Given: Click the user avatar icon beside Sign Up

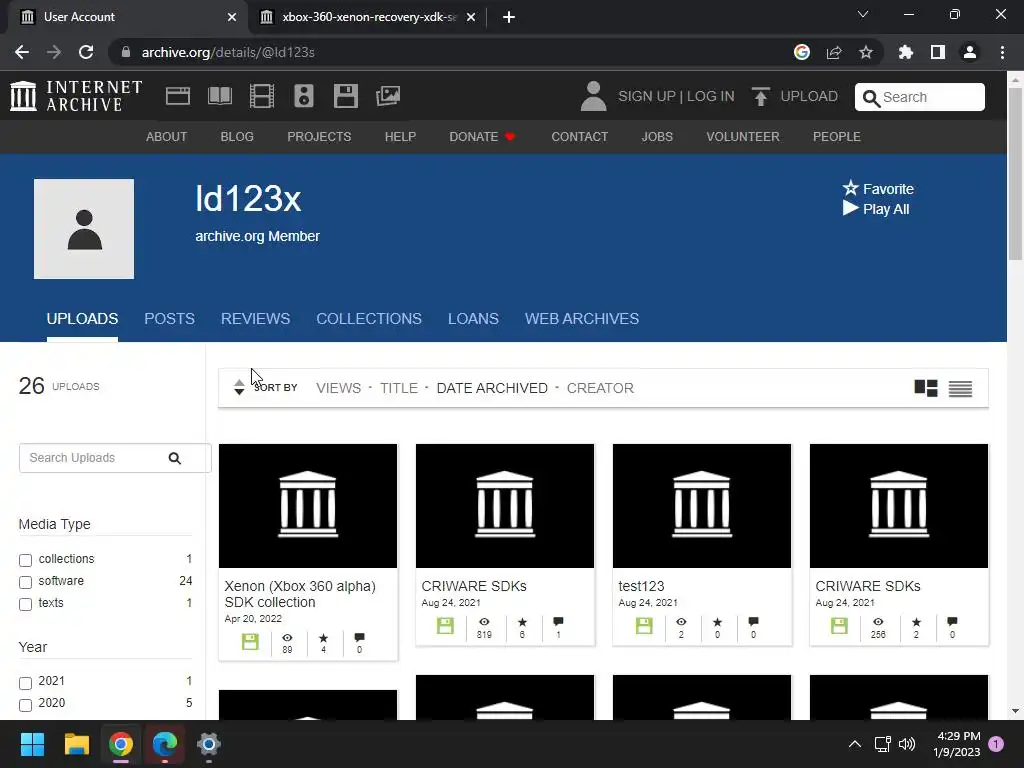Looking at the screenshot, I should pyautogui.click(x=593, y=96).
